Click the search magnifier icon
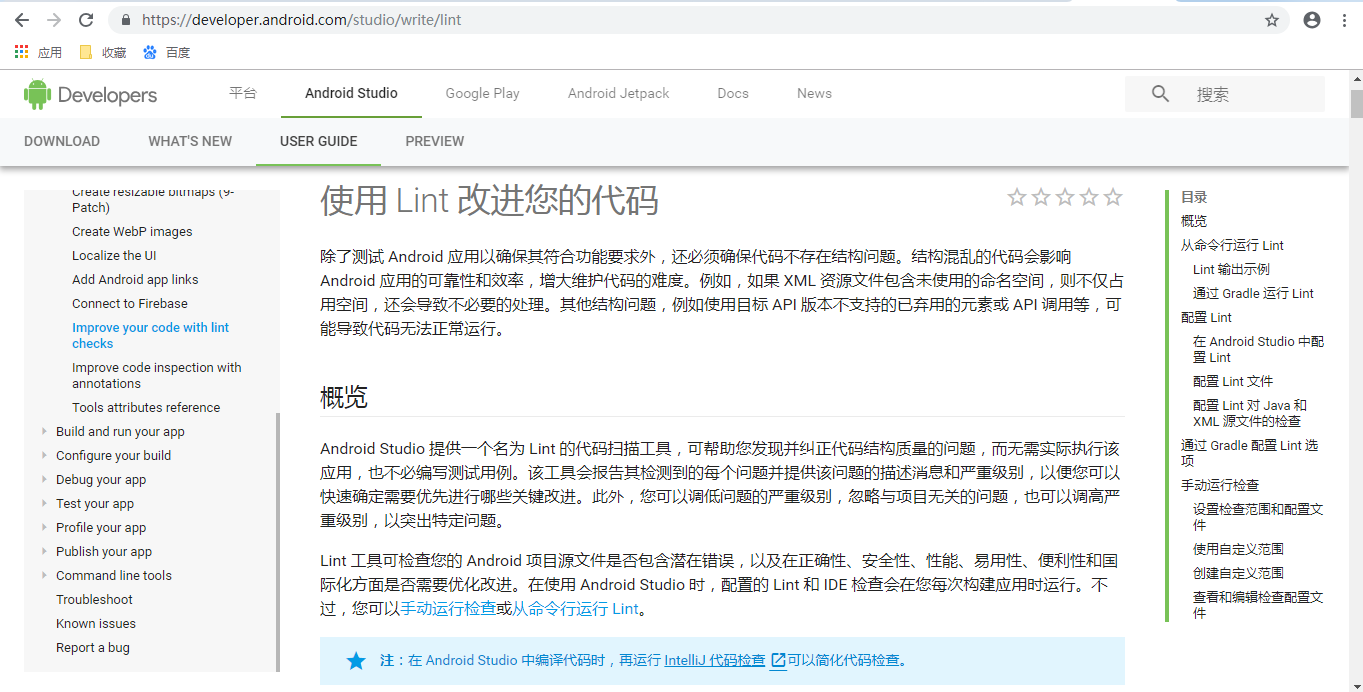The width and height of the screenshot is (1363, 692). point(1160,94)
